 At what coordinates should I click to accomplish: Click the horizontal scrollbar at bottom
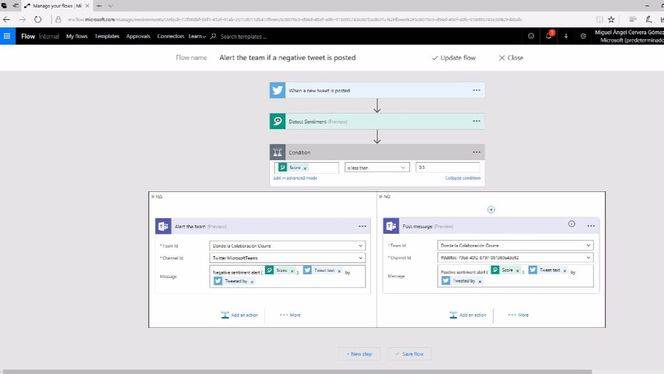coord(296,371)
